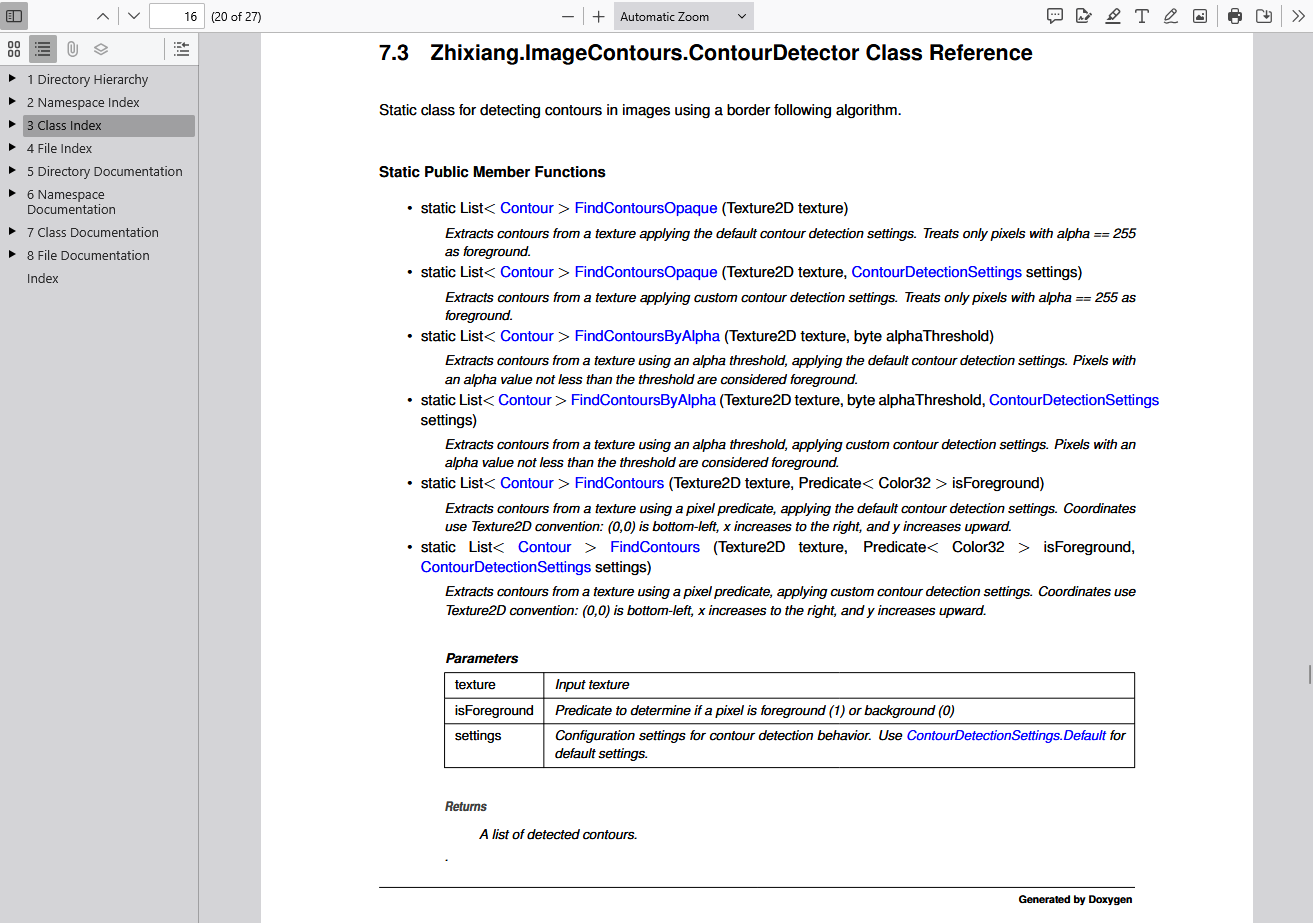1313x923 pixels.
Task: Select the add text annotation tool
Action: pyautogui.click(x=1142, y=16)
